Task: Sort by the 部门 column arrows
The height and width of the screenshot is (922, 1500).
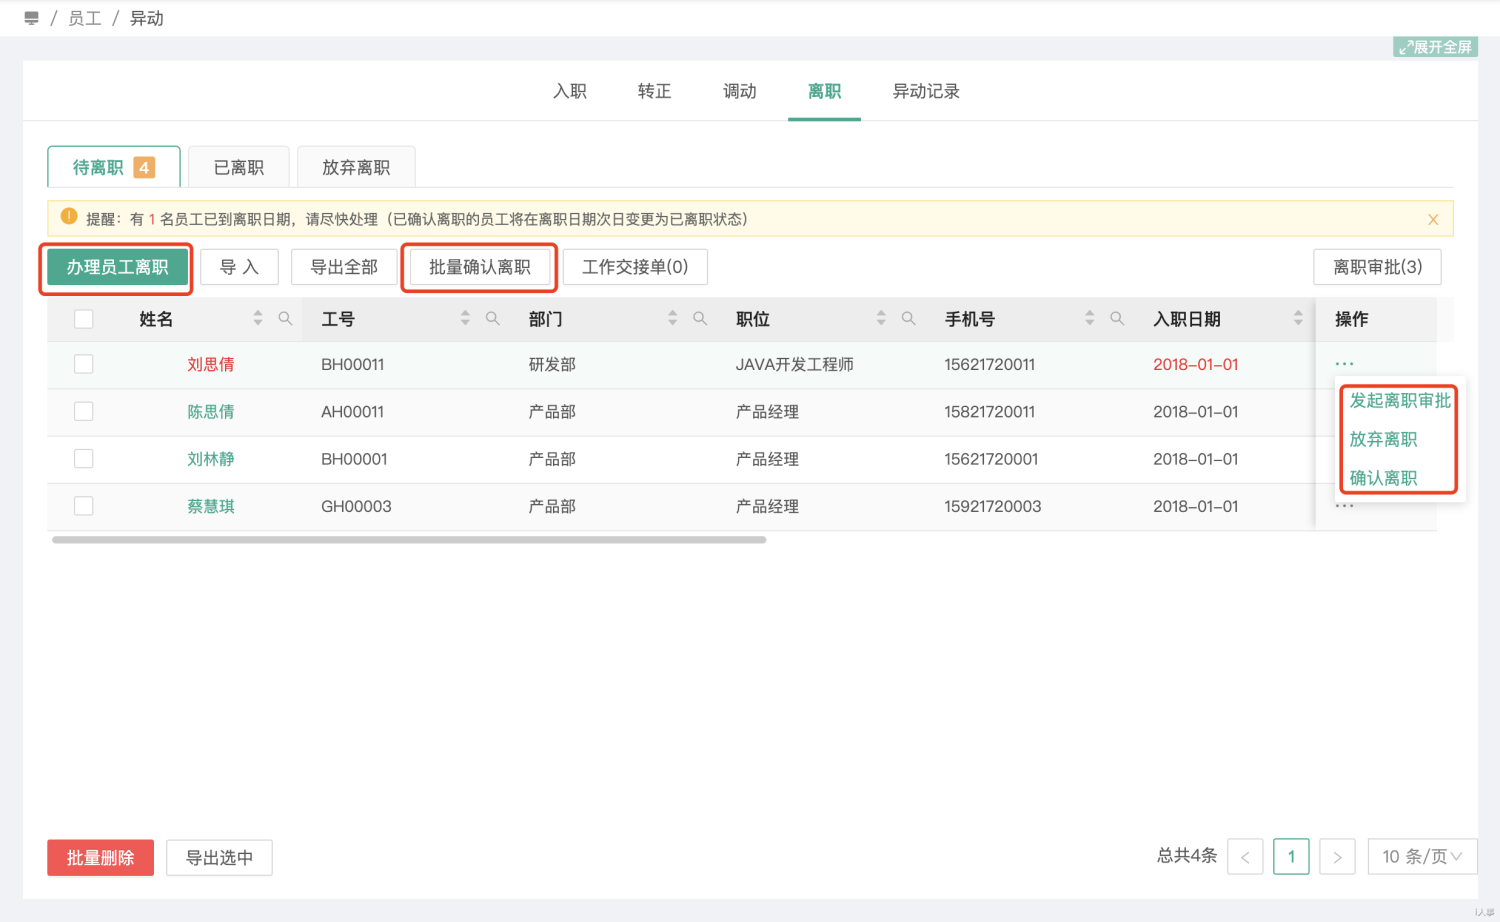Action: 673,318
